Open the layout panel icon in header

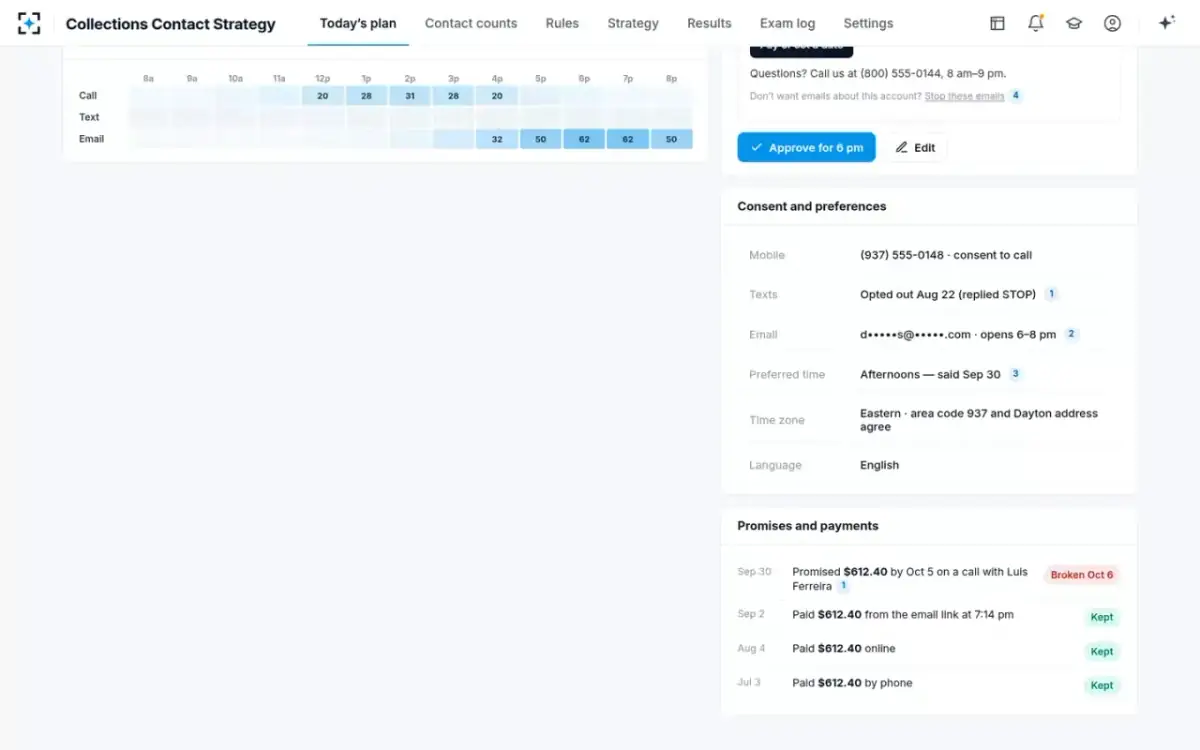click(997, 23)
